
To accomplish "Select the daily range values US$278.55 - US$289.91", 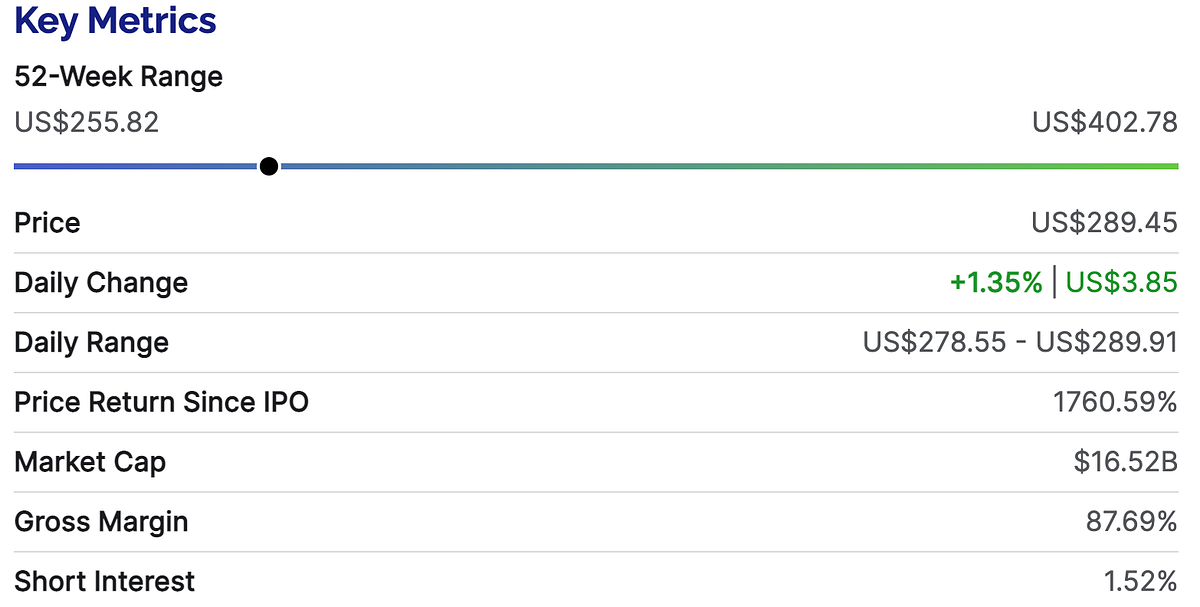I will click(x=1021, y=342).
